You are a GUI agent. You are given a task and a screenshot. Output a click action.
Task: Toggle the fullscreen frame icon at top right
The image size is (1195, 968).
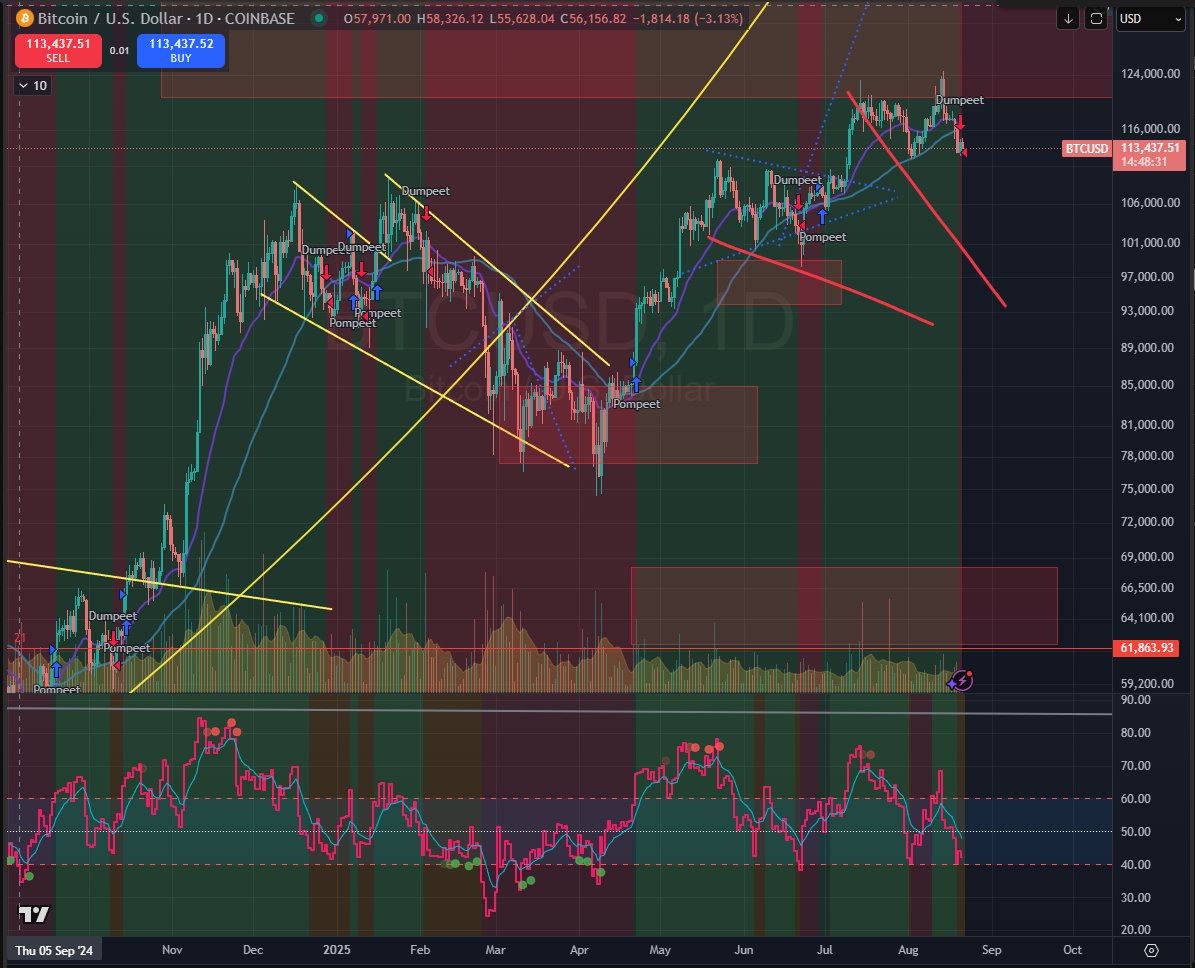pos(1096,19)
